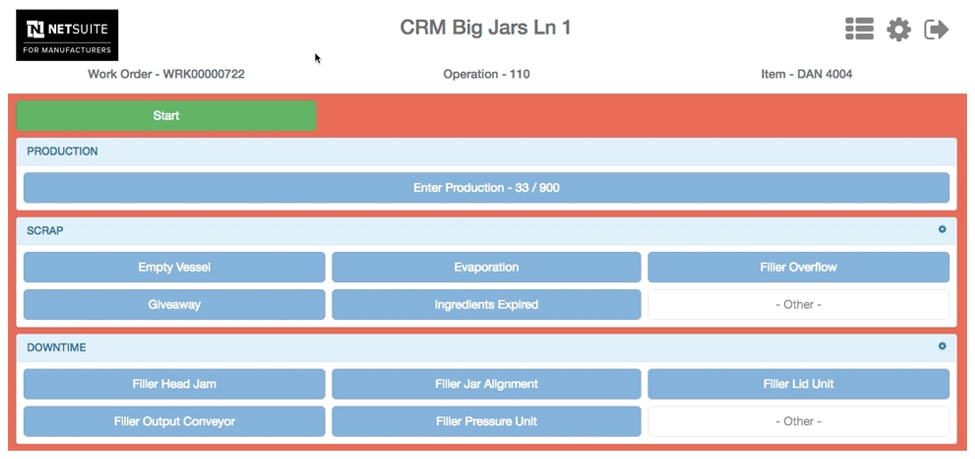Open the Other option under Scrap

798,305
